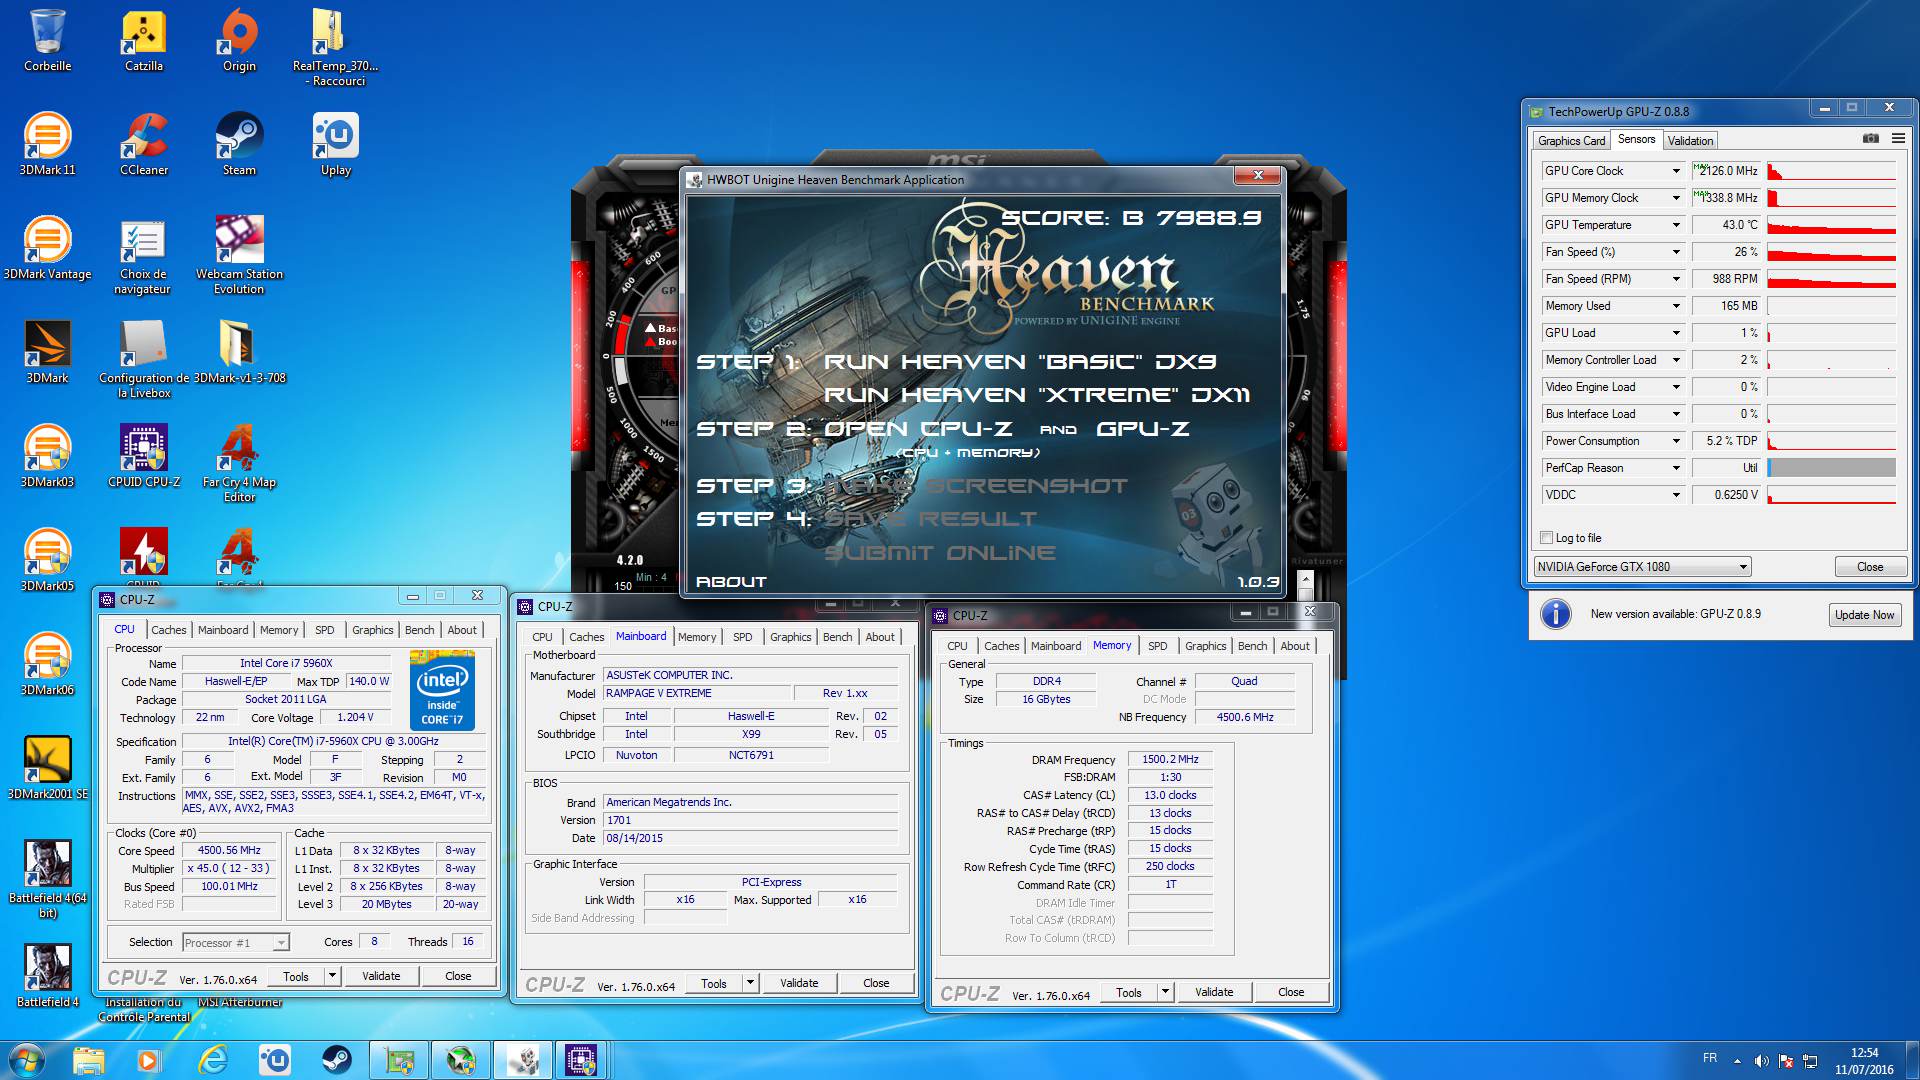This screenshot has height=1080, width=1920.
Task: Click Update Now for GPU-Z
Action: coord(1864,615)
